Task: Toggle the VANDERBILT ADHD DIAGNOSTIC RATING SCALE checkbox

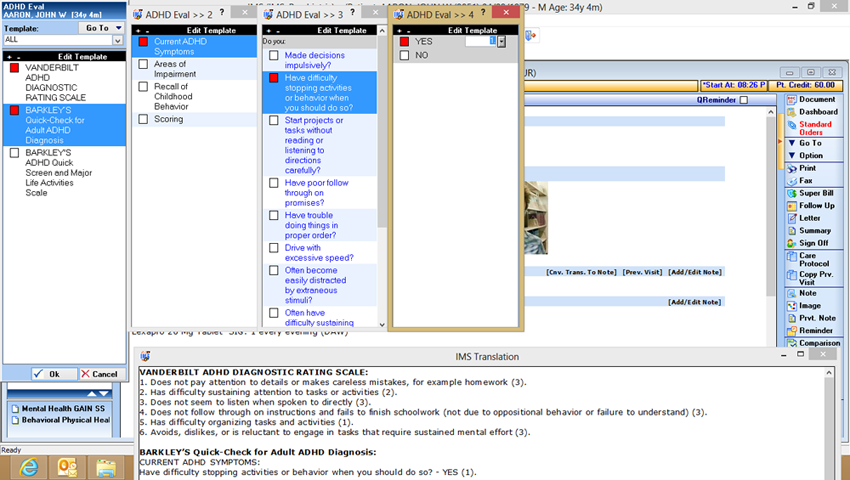Action: (x=15, y=68)
